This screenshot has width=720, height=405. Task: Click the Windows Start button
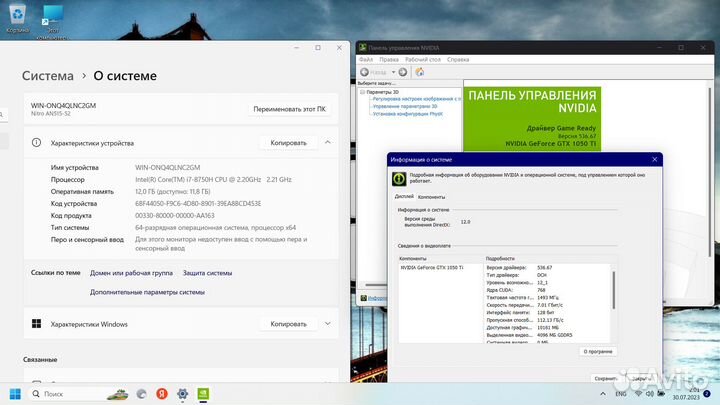coord(15,394)
